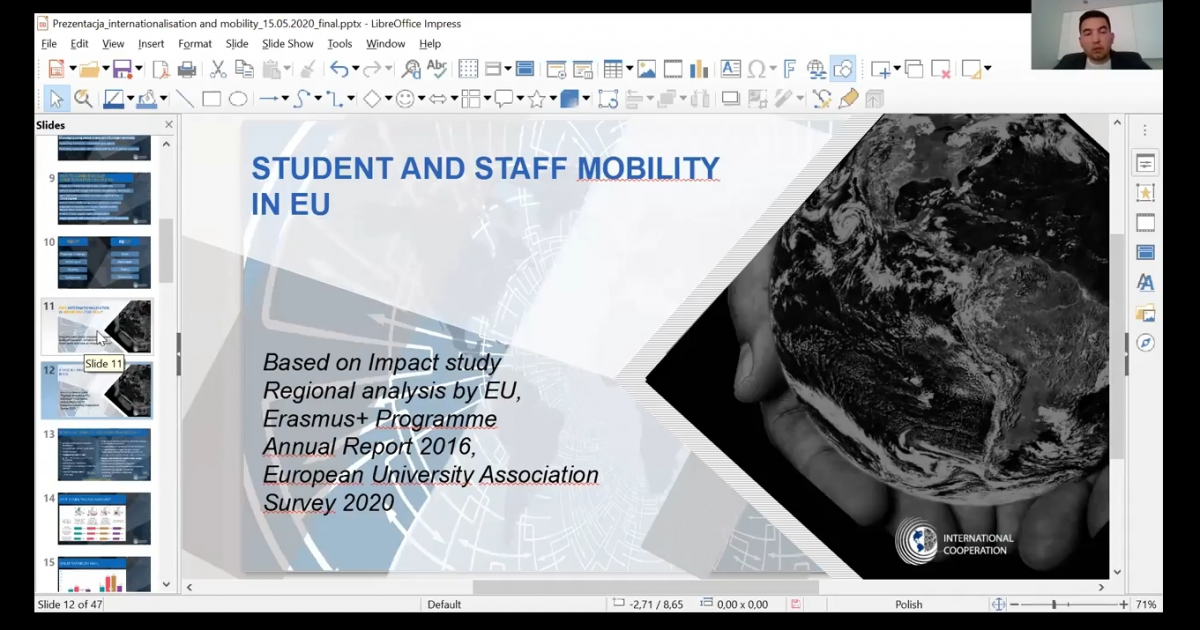Open the Navigator from the sidebar

(1145, 343)
